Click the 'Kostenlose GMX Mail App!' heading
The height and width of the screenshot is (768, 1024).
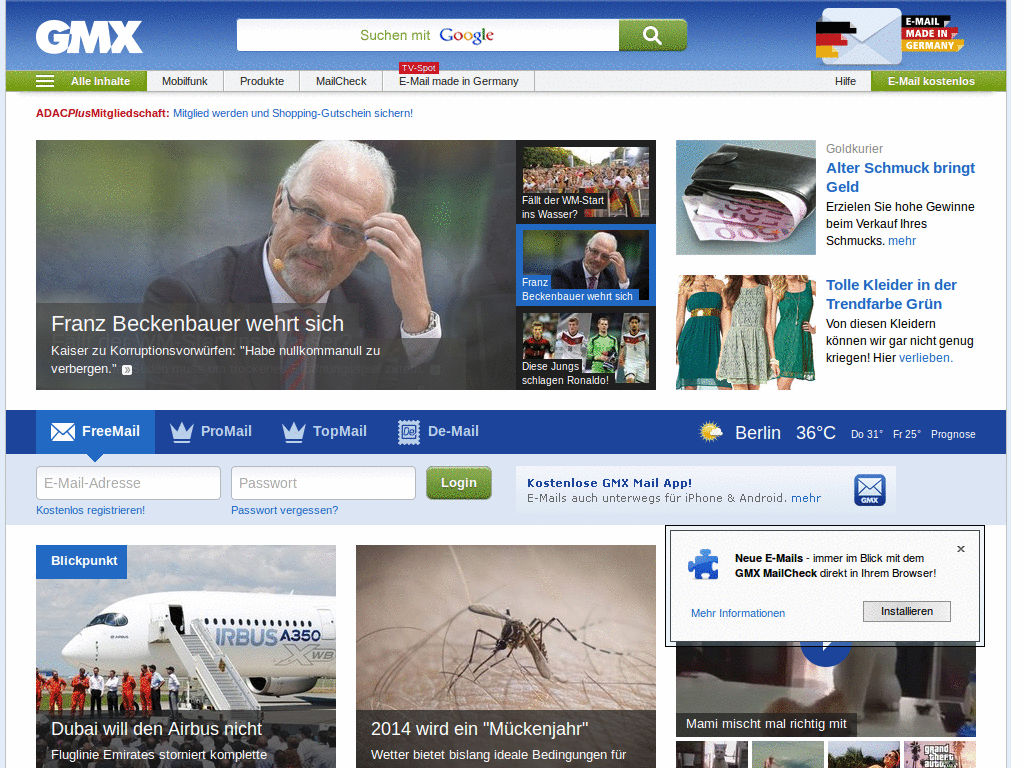tap(609, 483)
